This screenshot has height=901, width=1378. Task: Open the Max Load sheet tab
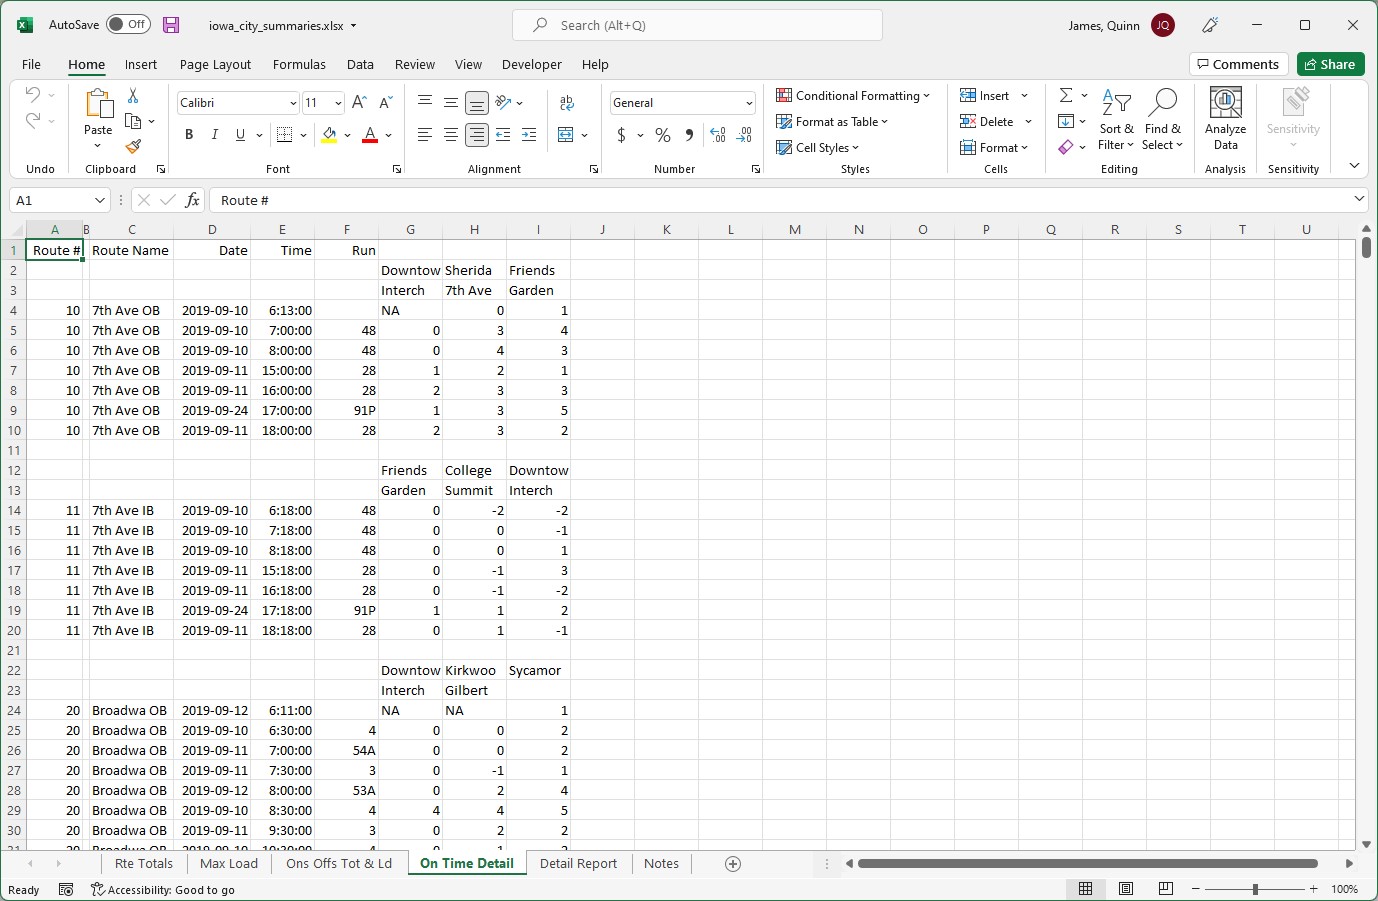click(x=228, y=863)
